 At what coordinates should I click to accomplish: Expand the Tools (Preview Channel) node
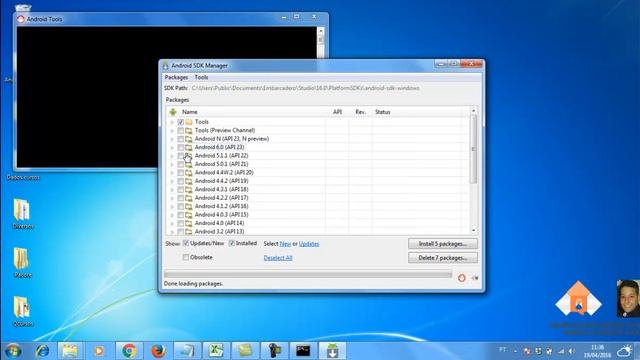point(172,131)
